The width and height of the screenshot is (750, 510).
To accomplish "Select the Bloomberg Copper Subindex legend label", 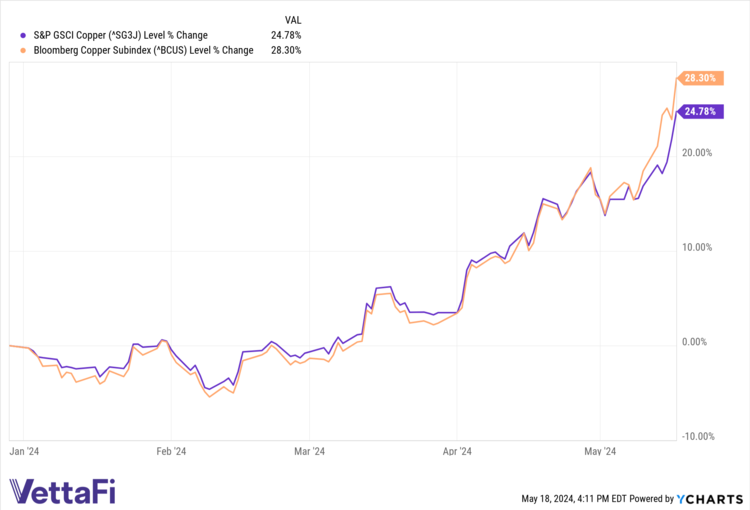I will click(133, 49).
